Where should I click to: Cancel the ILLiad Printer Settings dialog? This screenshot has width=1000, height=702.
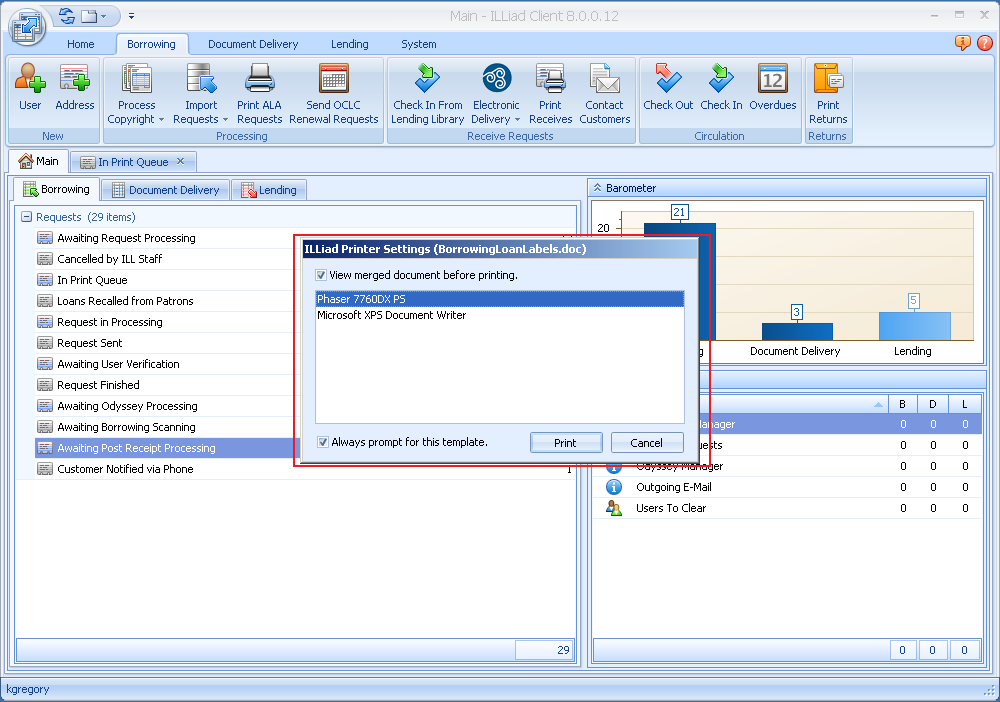647,442
